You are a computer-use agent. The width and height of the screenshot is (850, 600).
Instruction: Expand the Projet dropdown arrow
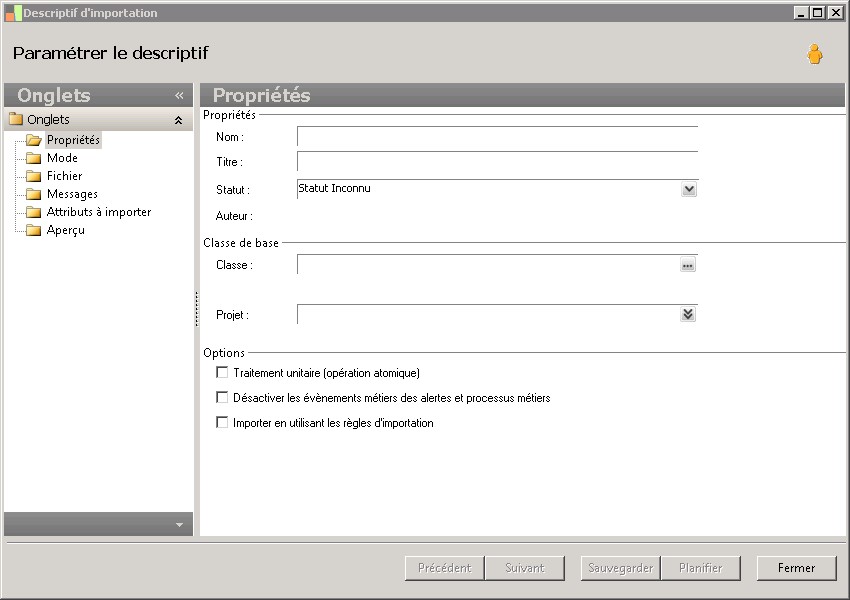click(x=687, y=314)
